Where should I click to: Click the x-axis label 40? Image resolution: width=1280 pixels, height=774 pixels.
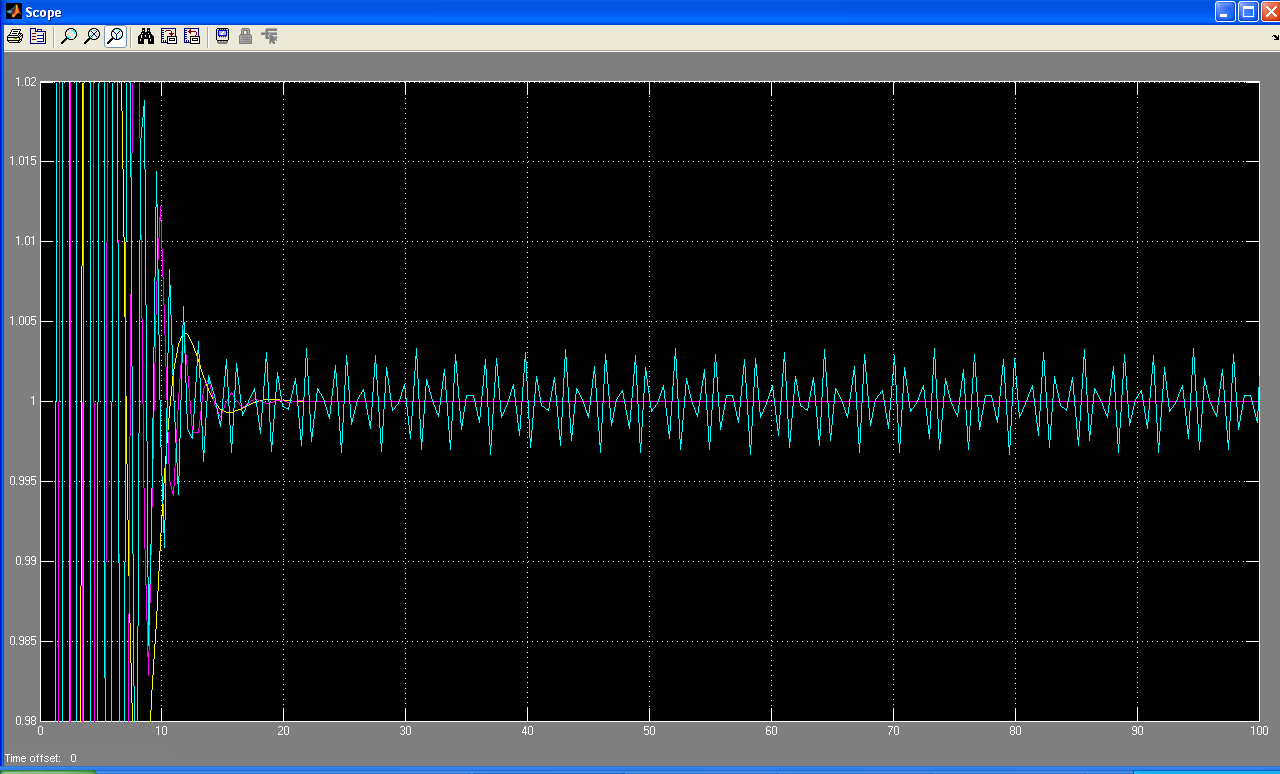[x=528, y=732]
